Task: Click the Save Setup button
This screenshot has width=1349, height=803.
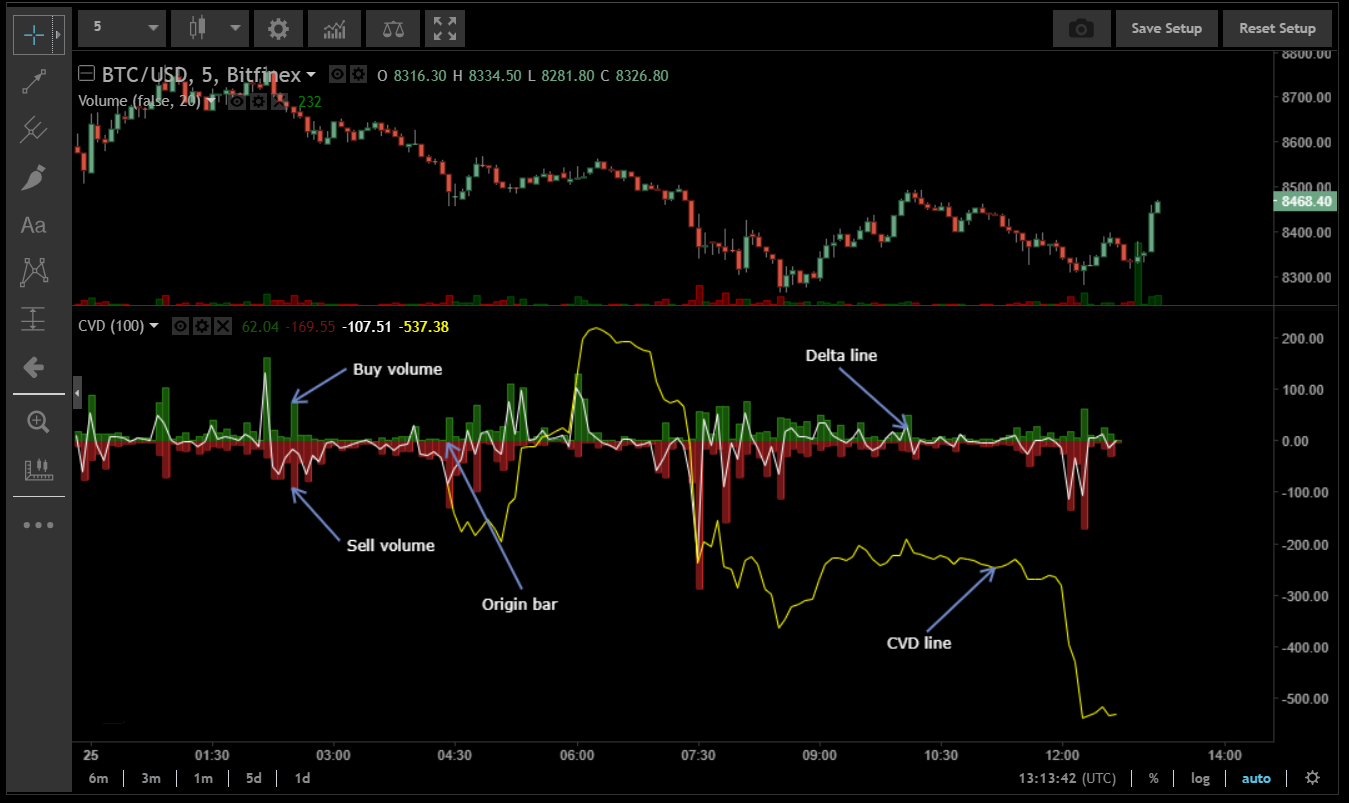Action: click(1166, 29)
